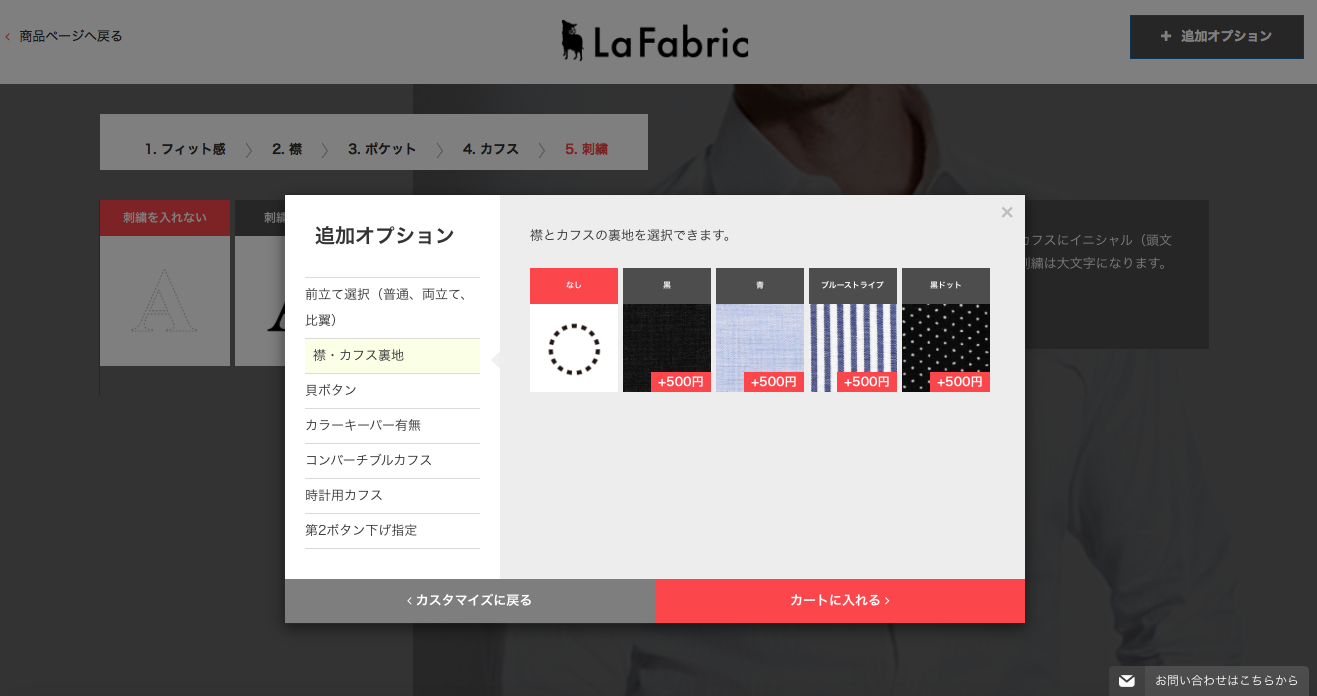Open 時計用カフス option

coord(392,496)
